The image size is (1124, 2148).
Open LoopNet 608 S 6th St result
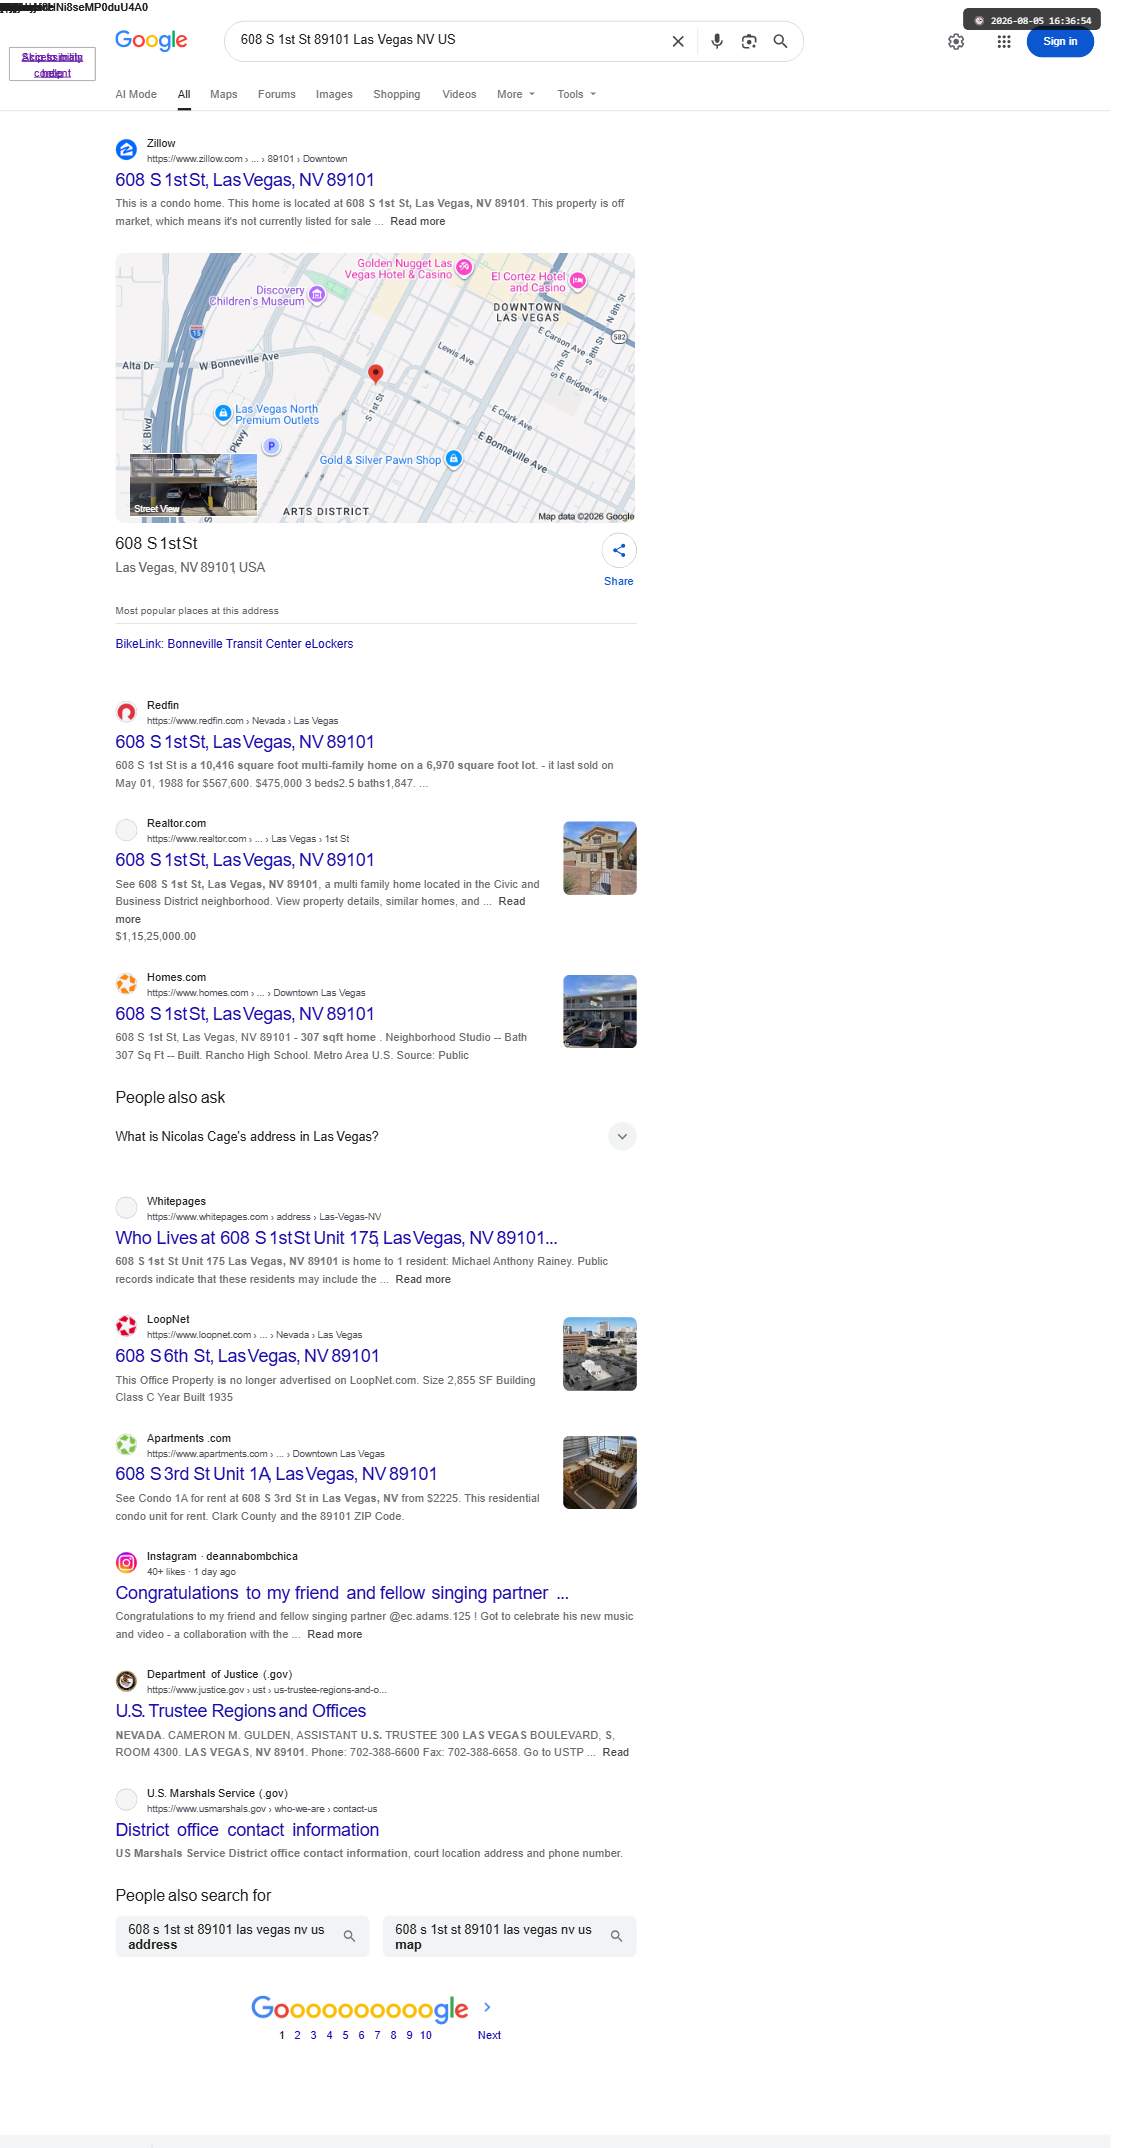pos(247,1356)
